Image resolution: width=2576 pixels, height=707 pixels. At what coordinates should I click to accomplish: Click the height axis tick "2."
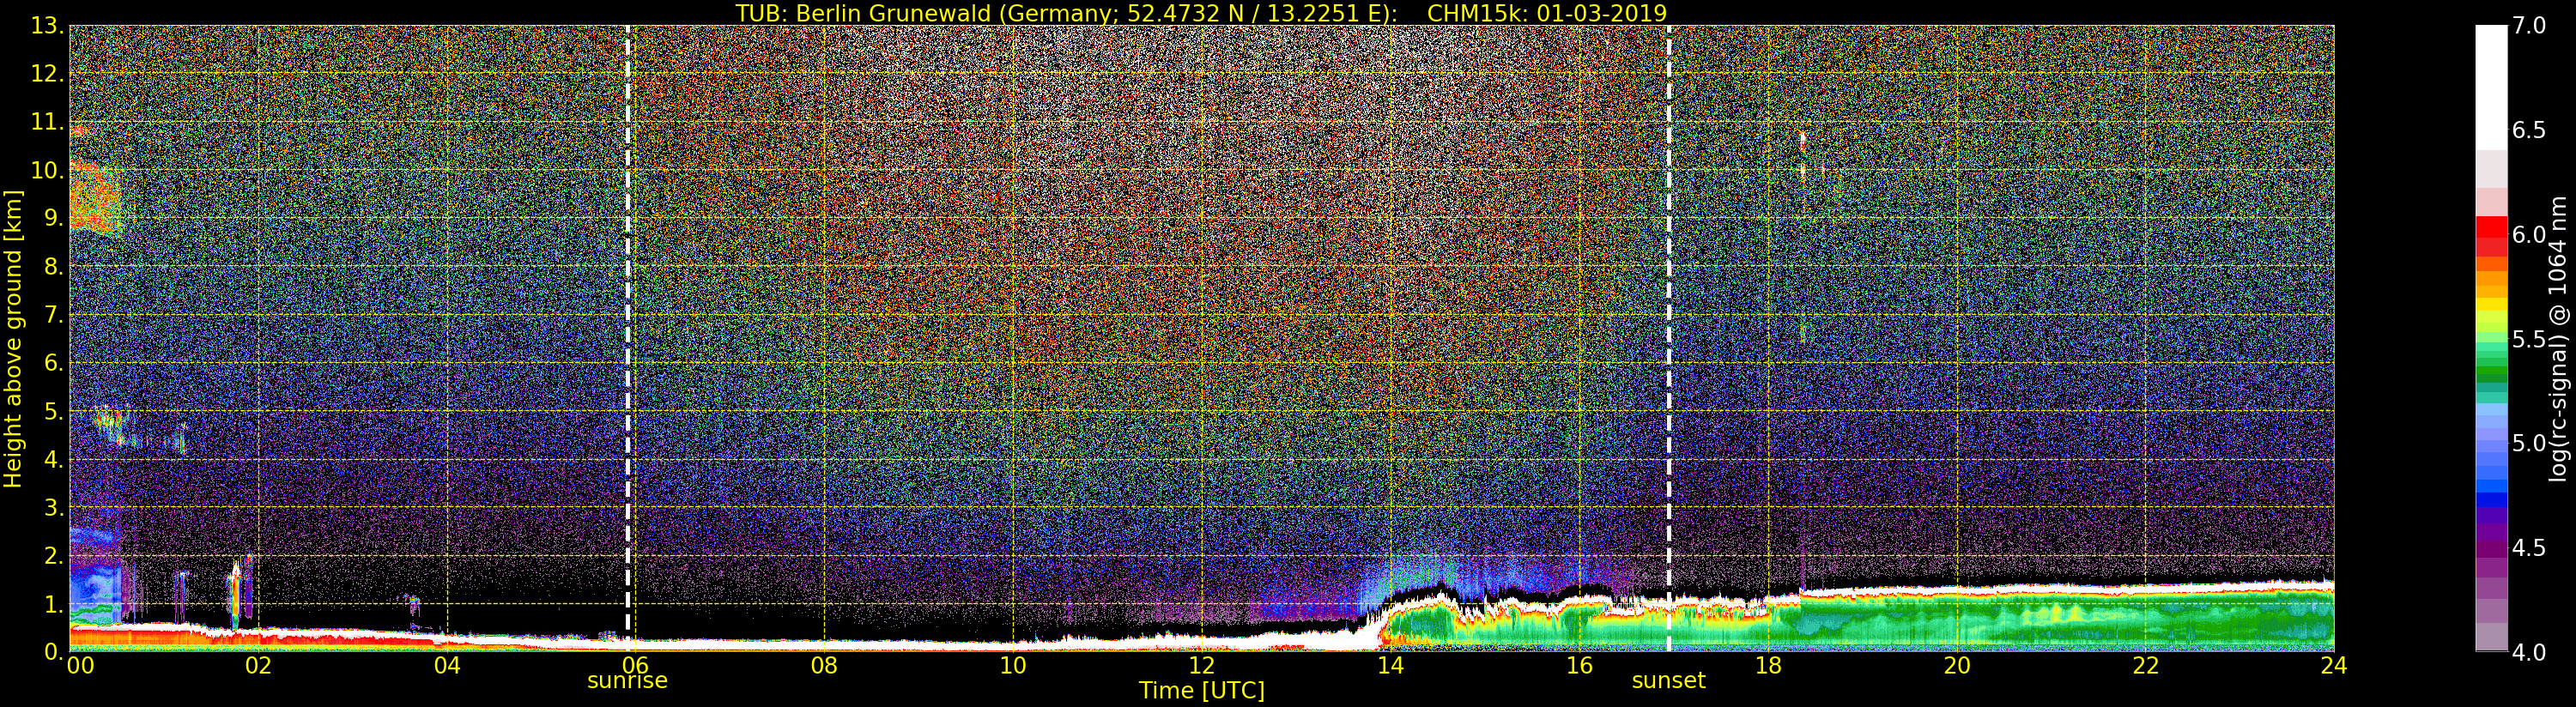(54, 555)
